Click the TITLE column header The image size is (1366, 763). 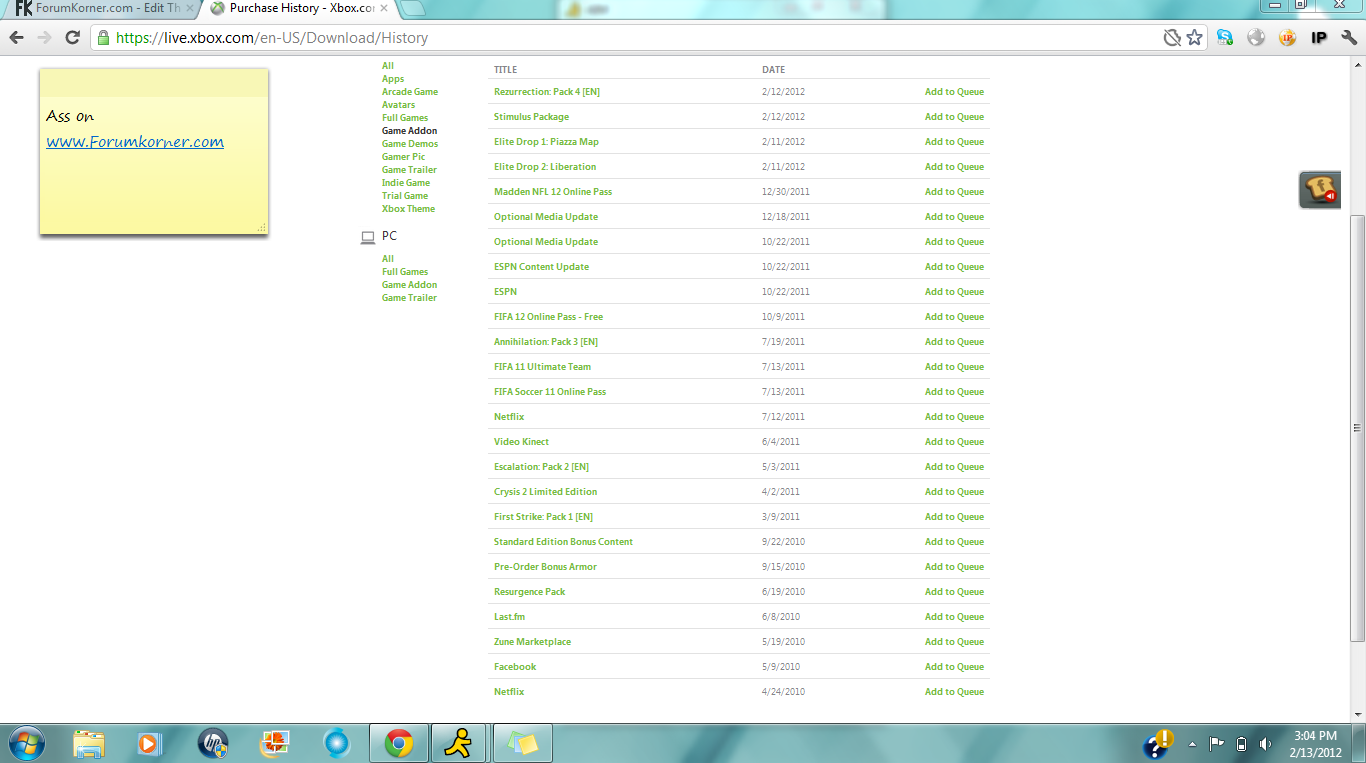505,70
